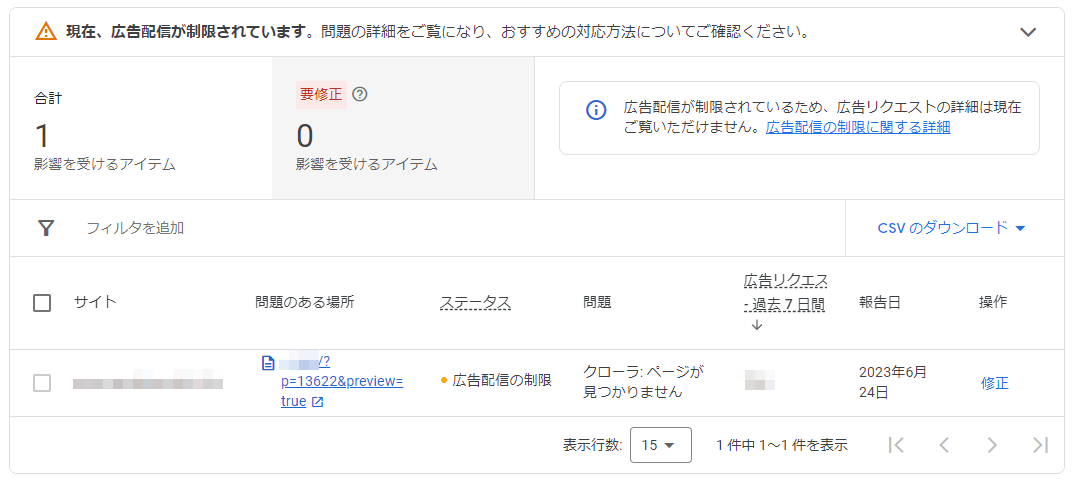
Task: Click the document page icon beside URL
Action: pyautogui.click(x=267, y=363)
